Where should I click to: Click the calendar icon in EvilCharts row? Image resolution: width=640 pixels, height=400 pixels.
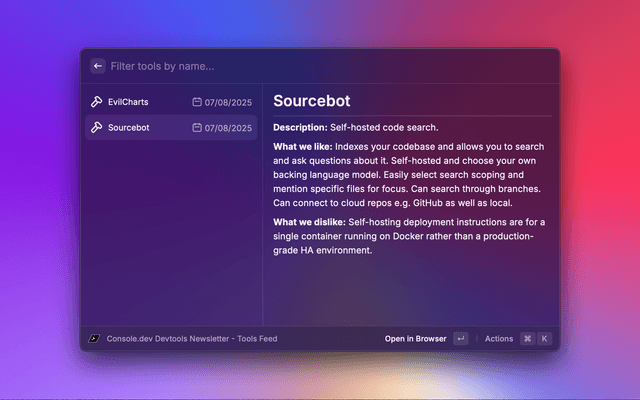pos(197,102)
